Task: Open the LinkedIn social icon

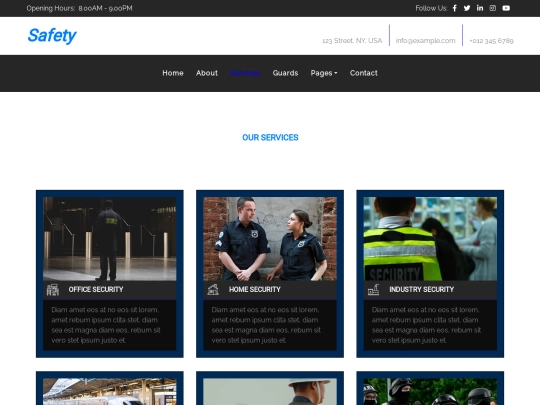Action: point(480,8)
